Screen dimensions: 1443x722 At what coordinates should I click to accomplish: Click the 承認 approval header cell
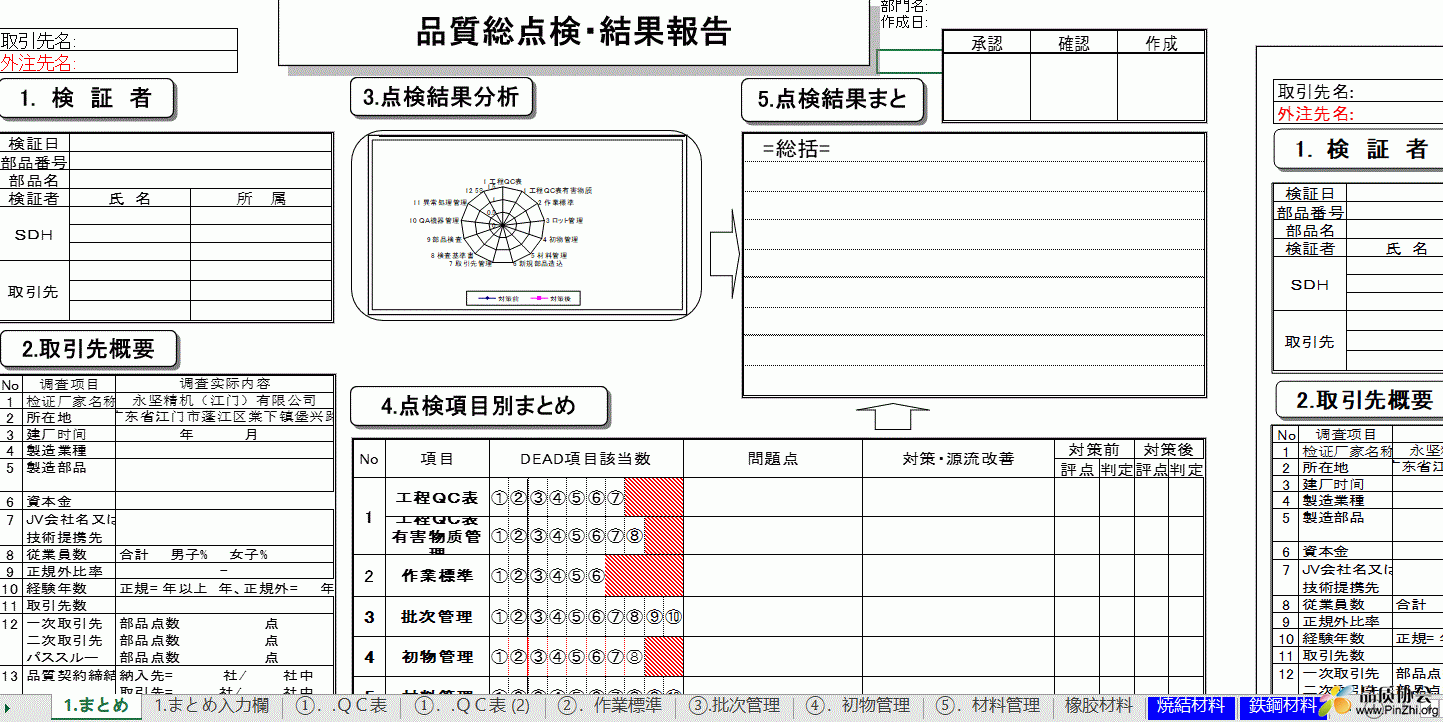click(987, 42)
